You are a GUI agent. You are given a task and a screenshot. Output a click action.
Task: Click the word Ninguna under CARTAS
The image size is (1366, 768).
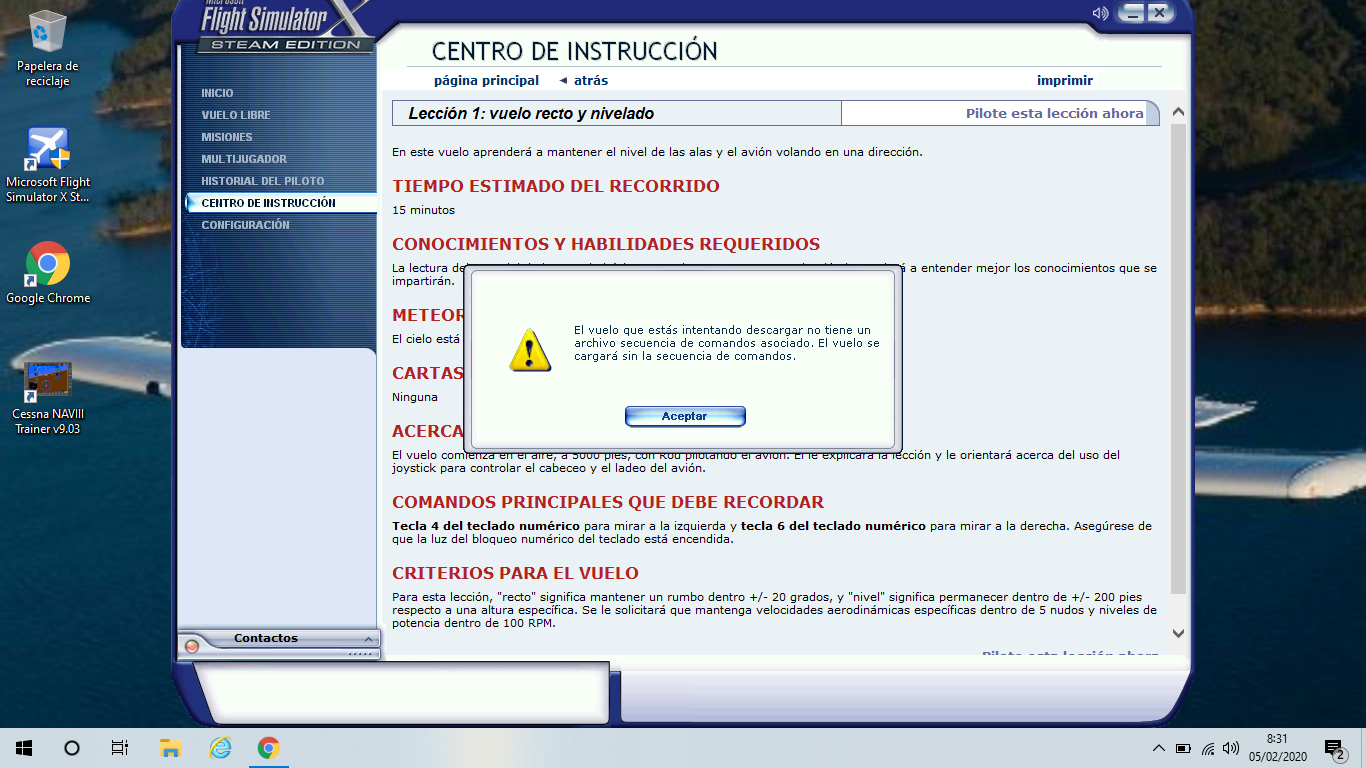tap(415, 397)
